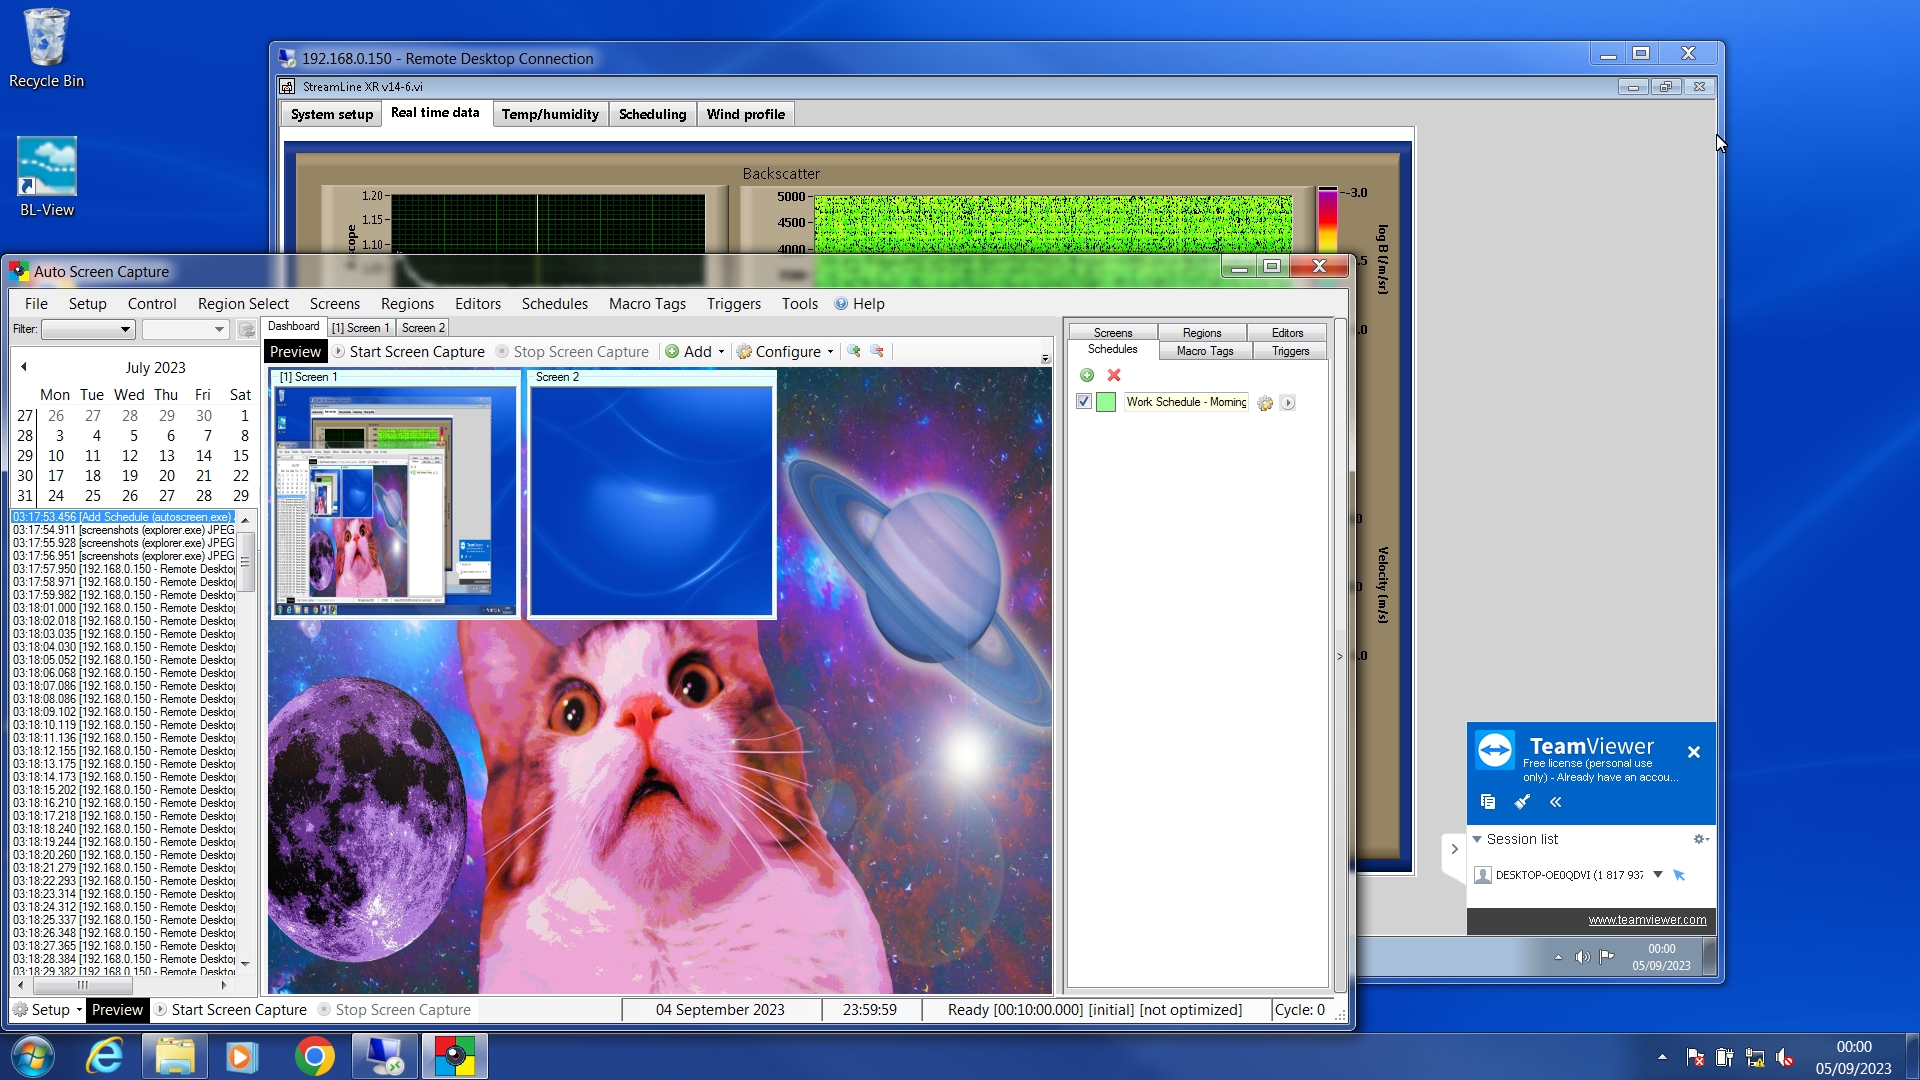Click the Work Schedule start arrow icon
This screenshot has height=1080, width=1920.
(1288, 403)
